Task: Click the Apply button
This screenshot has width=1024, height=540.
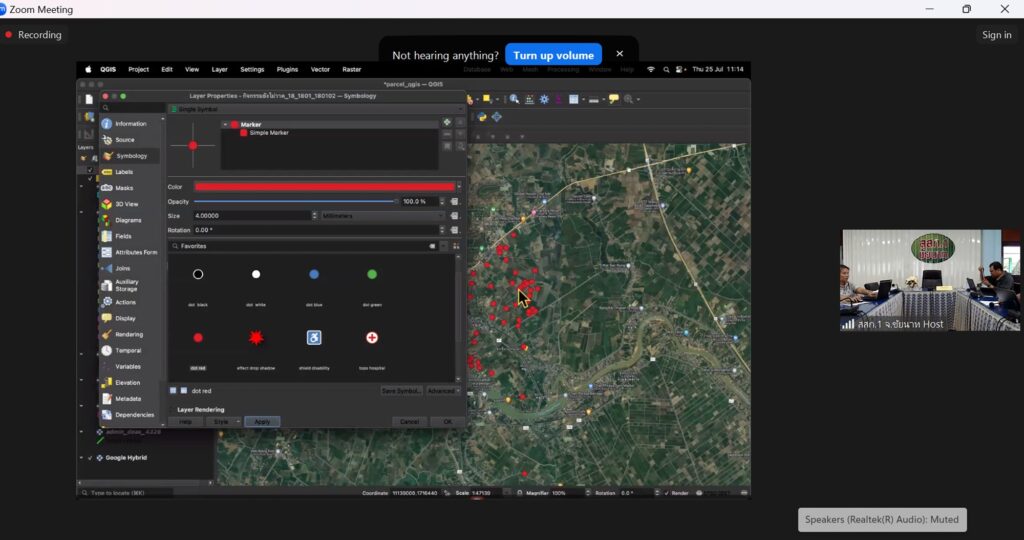Action: [x=262, y=422]
